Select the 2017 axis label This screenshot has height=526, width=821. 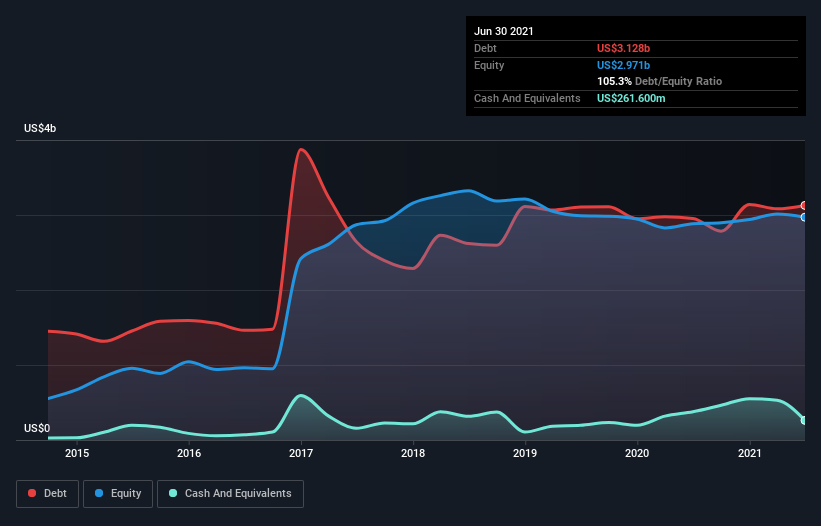301,453
